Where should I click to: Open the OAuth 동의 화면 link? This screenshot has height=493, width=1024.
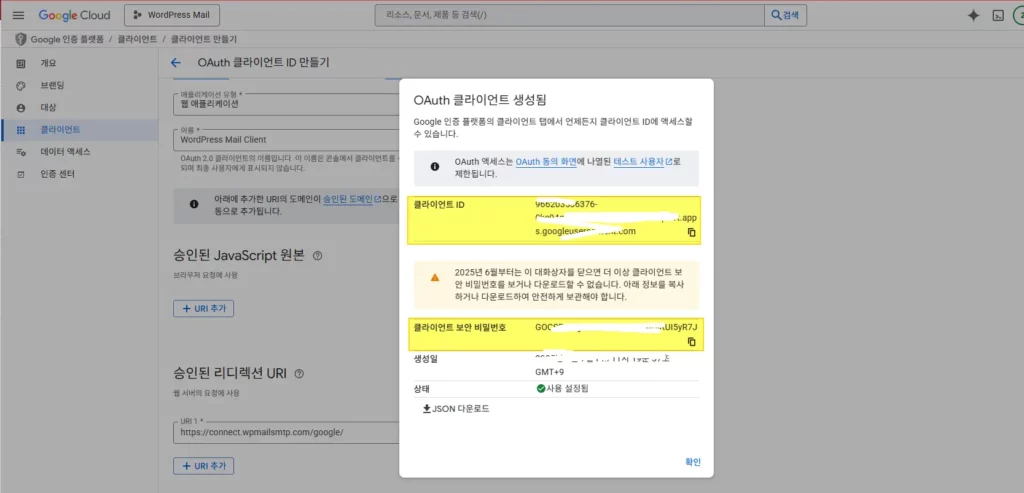click(x=546, y=161)
